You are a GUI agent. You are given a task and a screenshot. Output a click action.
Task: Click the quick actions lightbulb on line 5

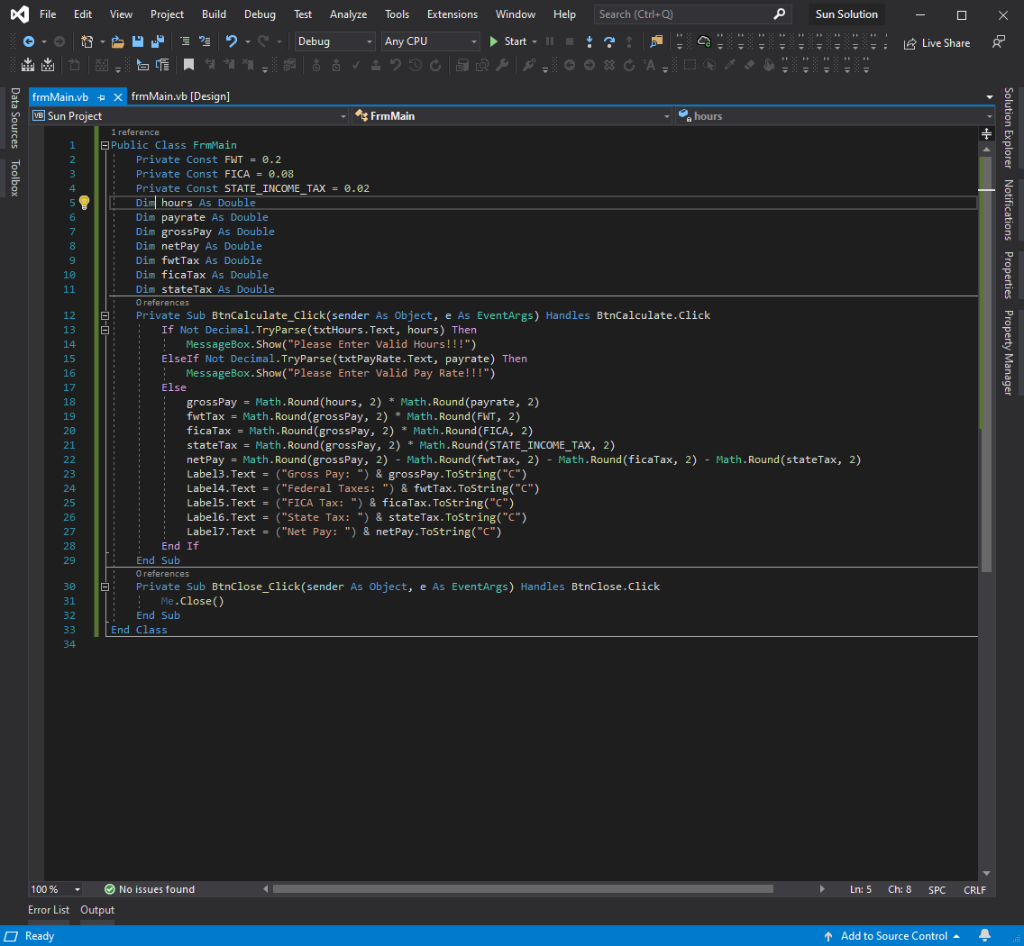click(84, 202)
